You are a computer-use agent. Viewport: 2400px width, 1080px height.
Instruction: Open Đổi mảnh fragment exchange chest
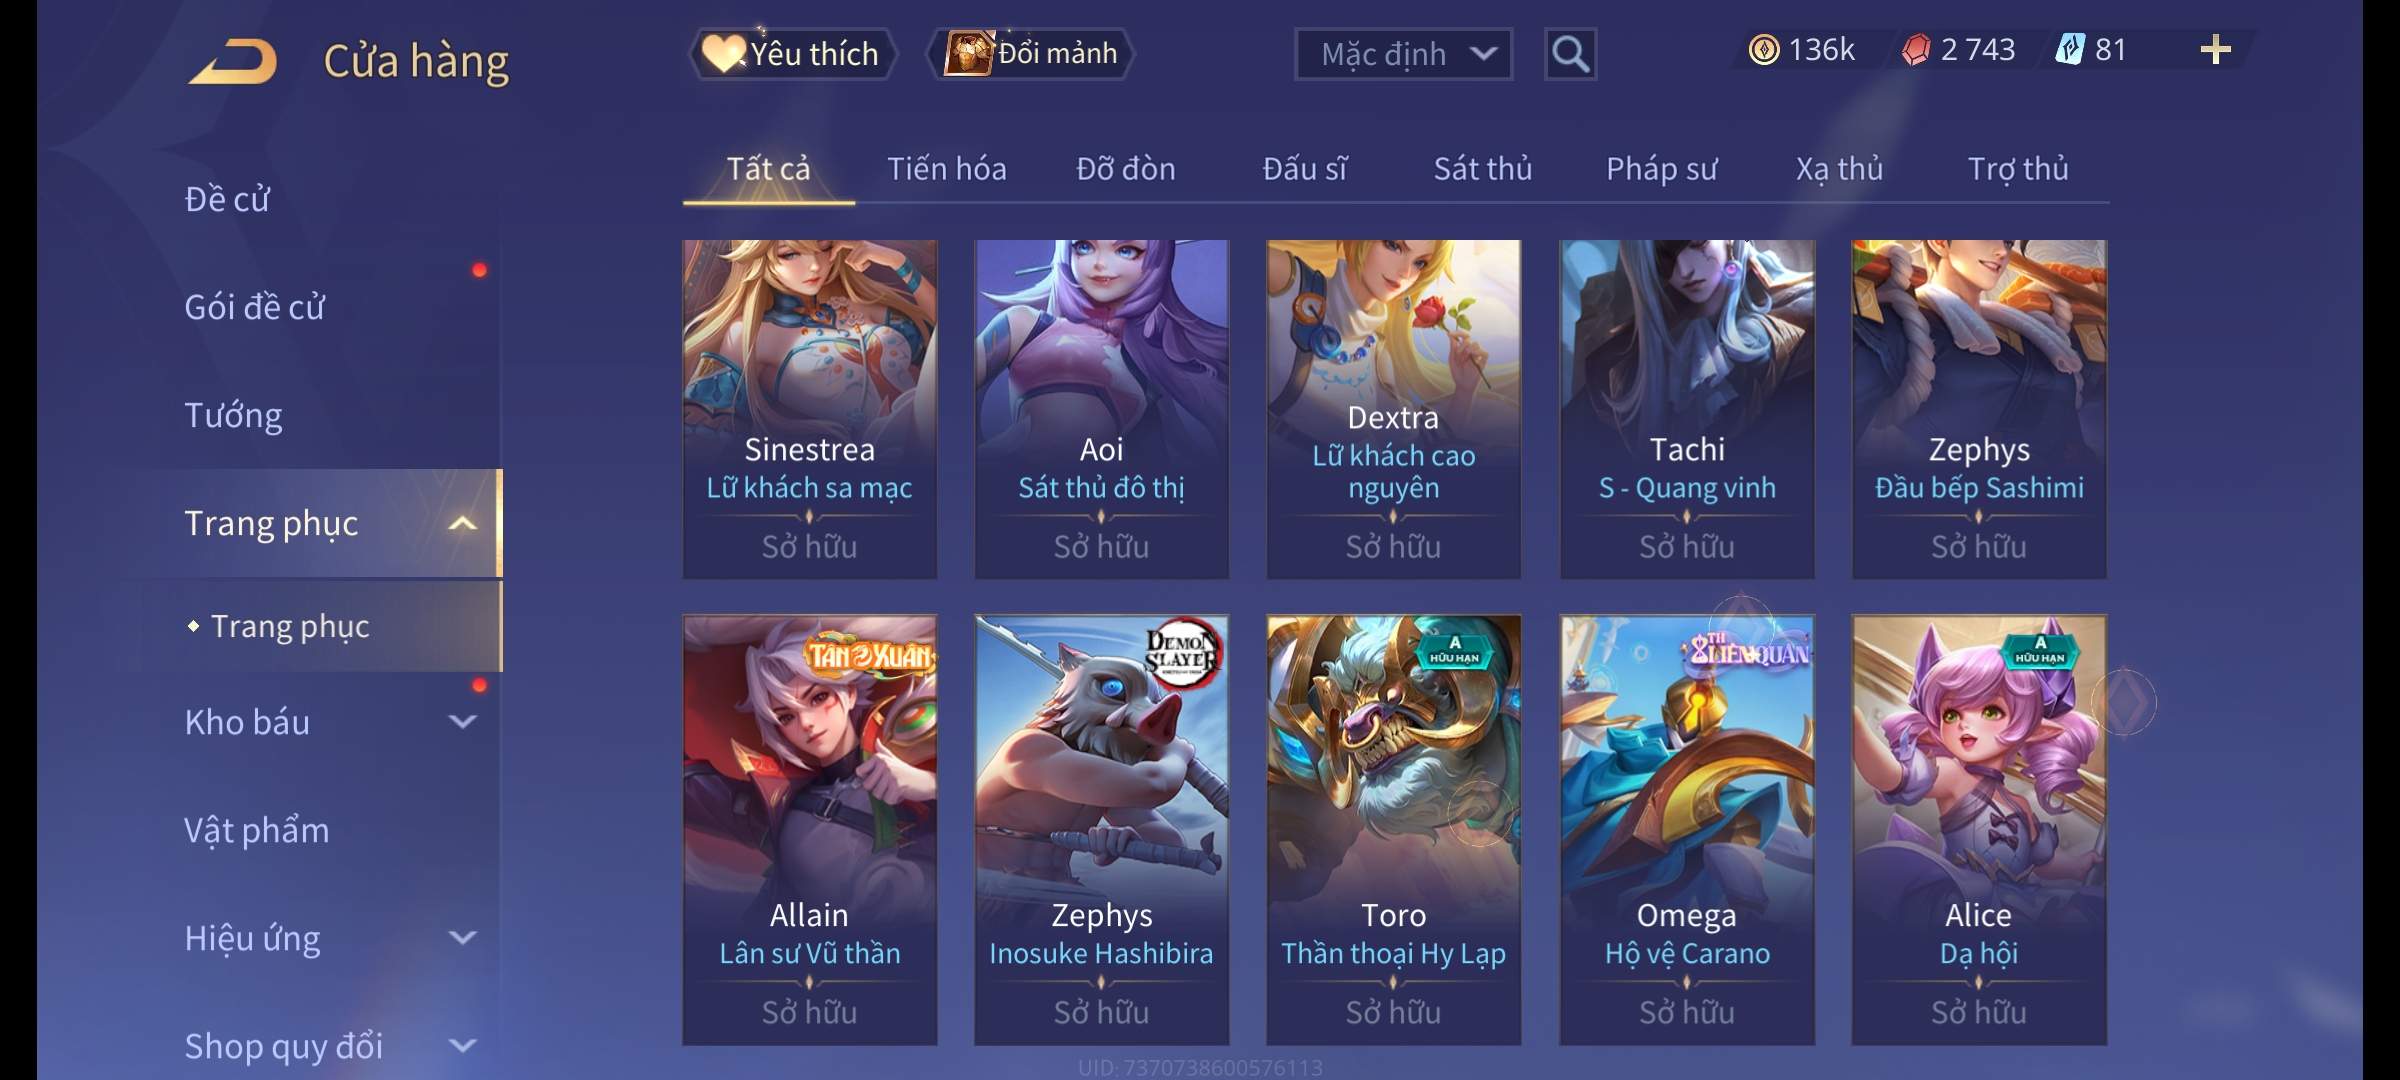[1031, 54]
